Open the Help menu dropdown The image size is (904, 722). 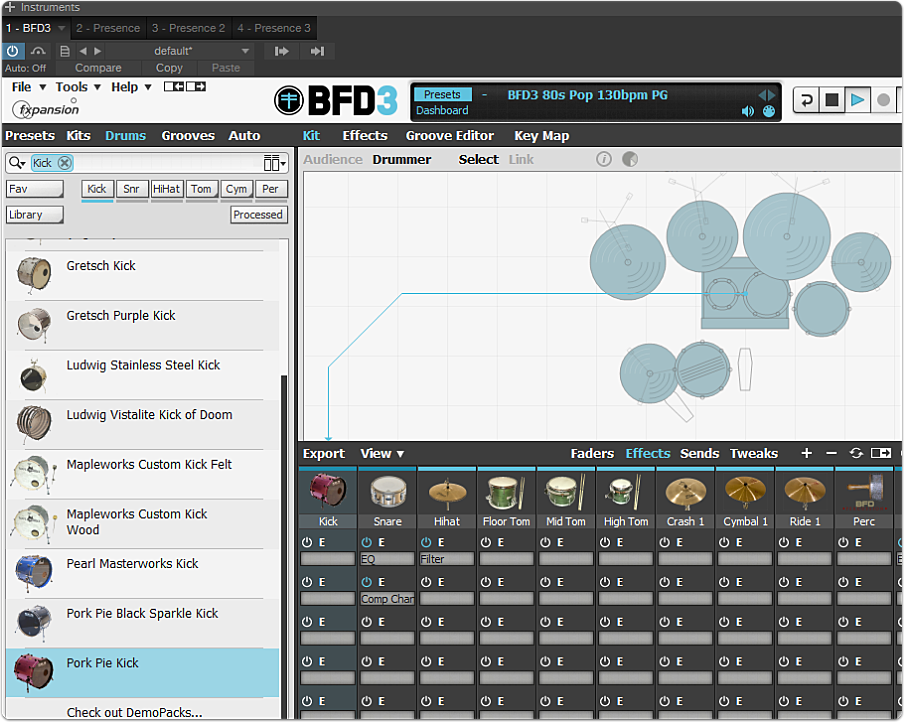tap(131, 87)
